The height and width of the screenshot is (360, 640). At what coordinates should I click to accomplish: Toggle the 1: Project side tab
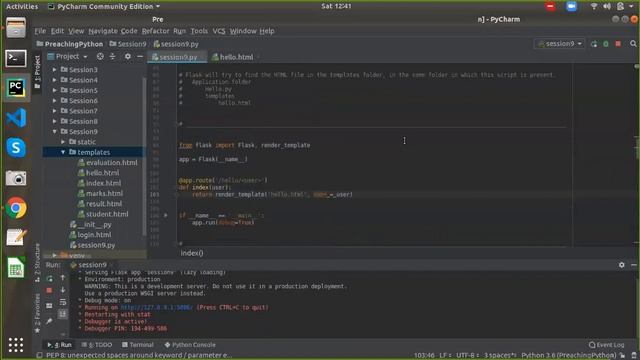37,72
